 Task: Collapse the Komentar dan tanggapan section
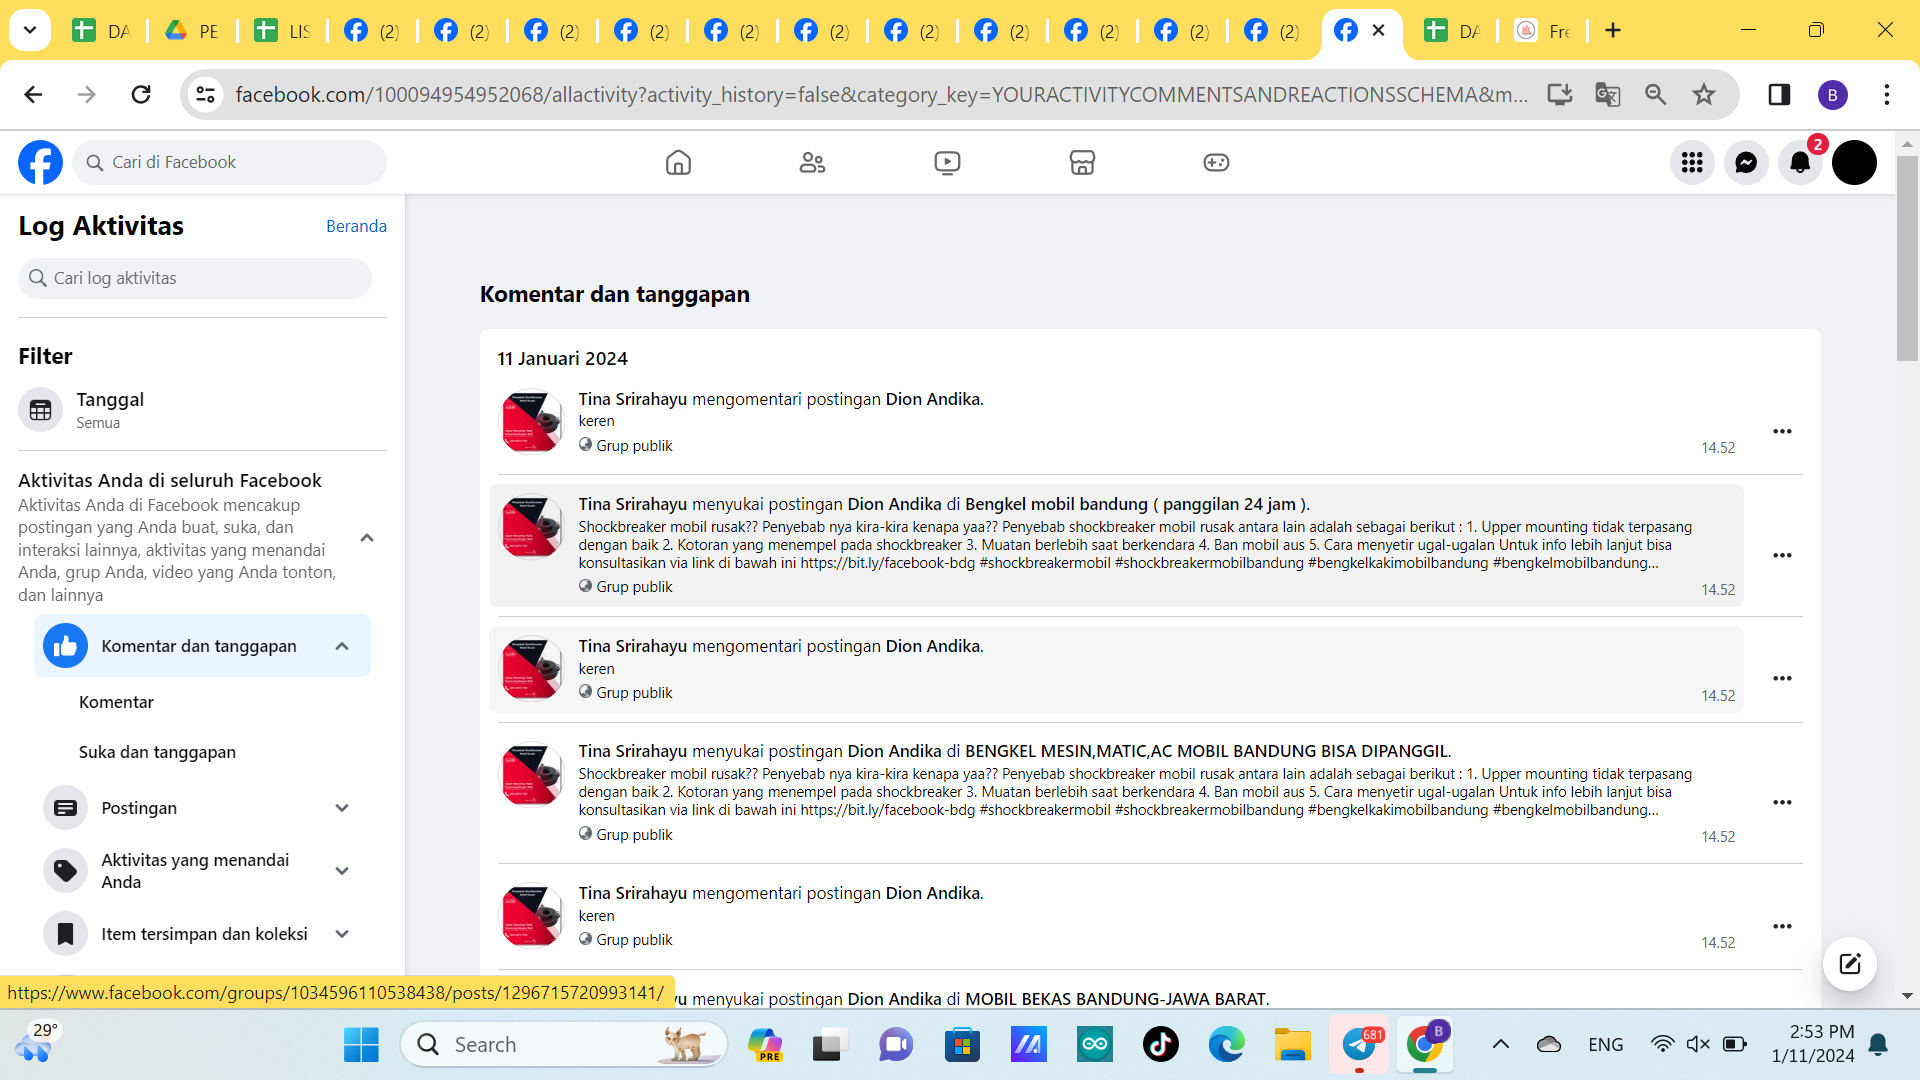click(342, 646)
